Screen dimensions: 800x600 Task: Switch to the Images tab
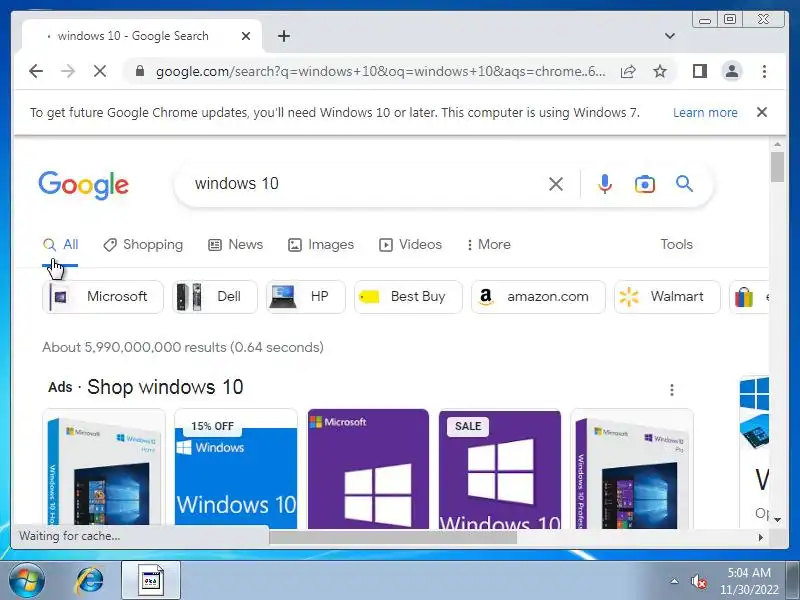coord(320,244)
